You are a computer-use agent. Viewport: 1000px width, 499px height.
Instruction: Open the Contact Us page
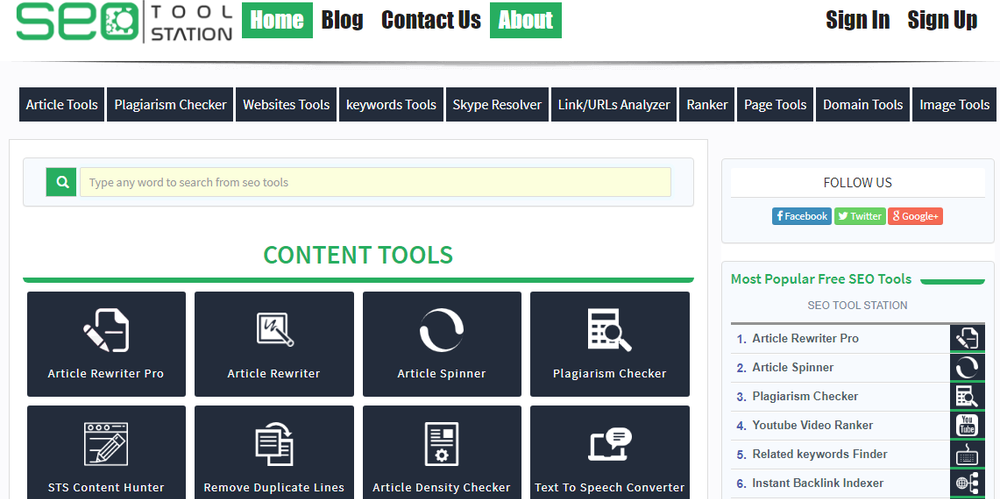coord(431,20)
